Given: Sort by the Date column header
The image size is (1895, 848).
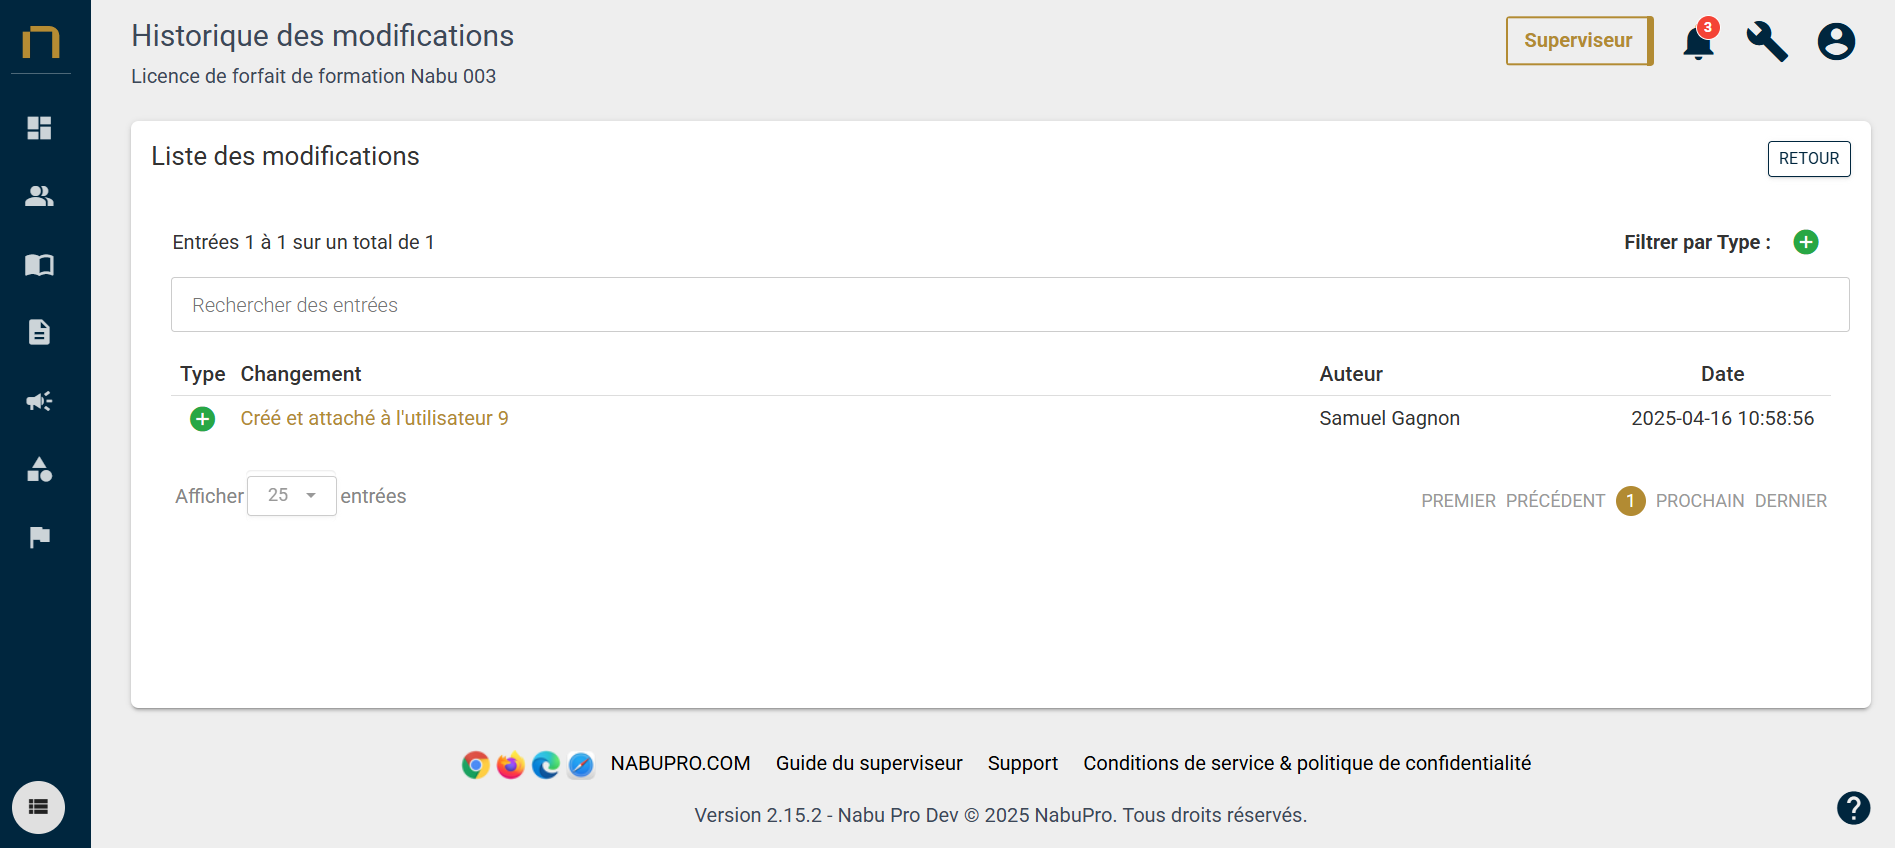Looking at the screenshot, I should 1722,374.
